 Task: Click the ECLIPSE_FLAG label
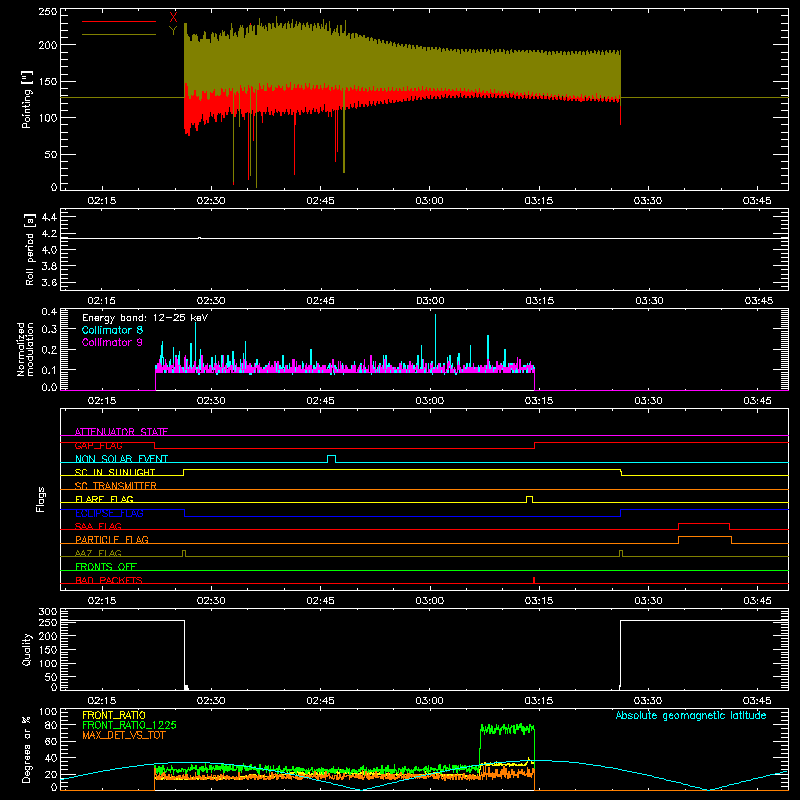(109, 513)
